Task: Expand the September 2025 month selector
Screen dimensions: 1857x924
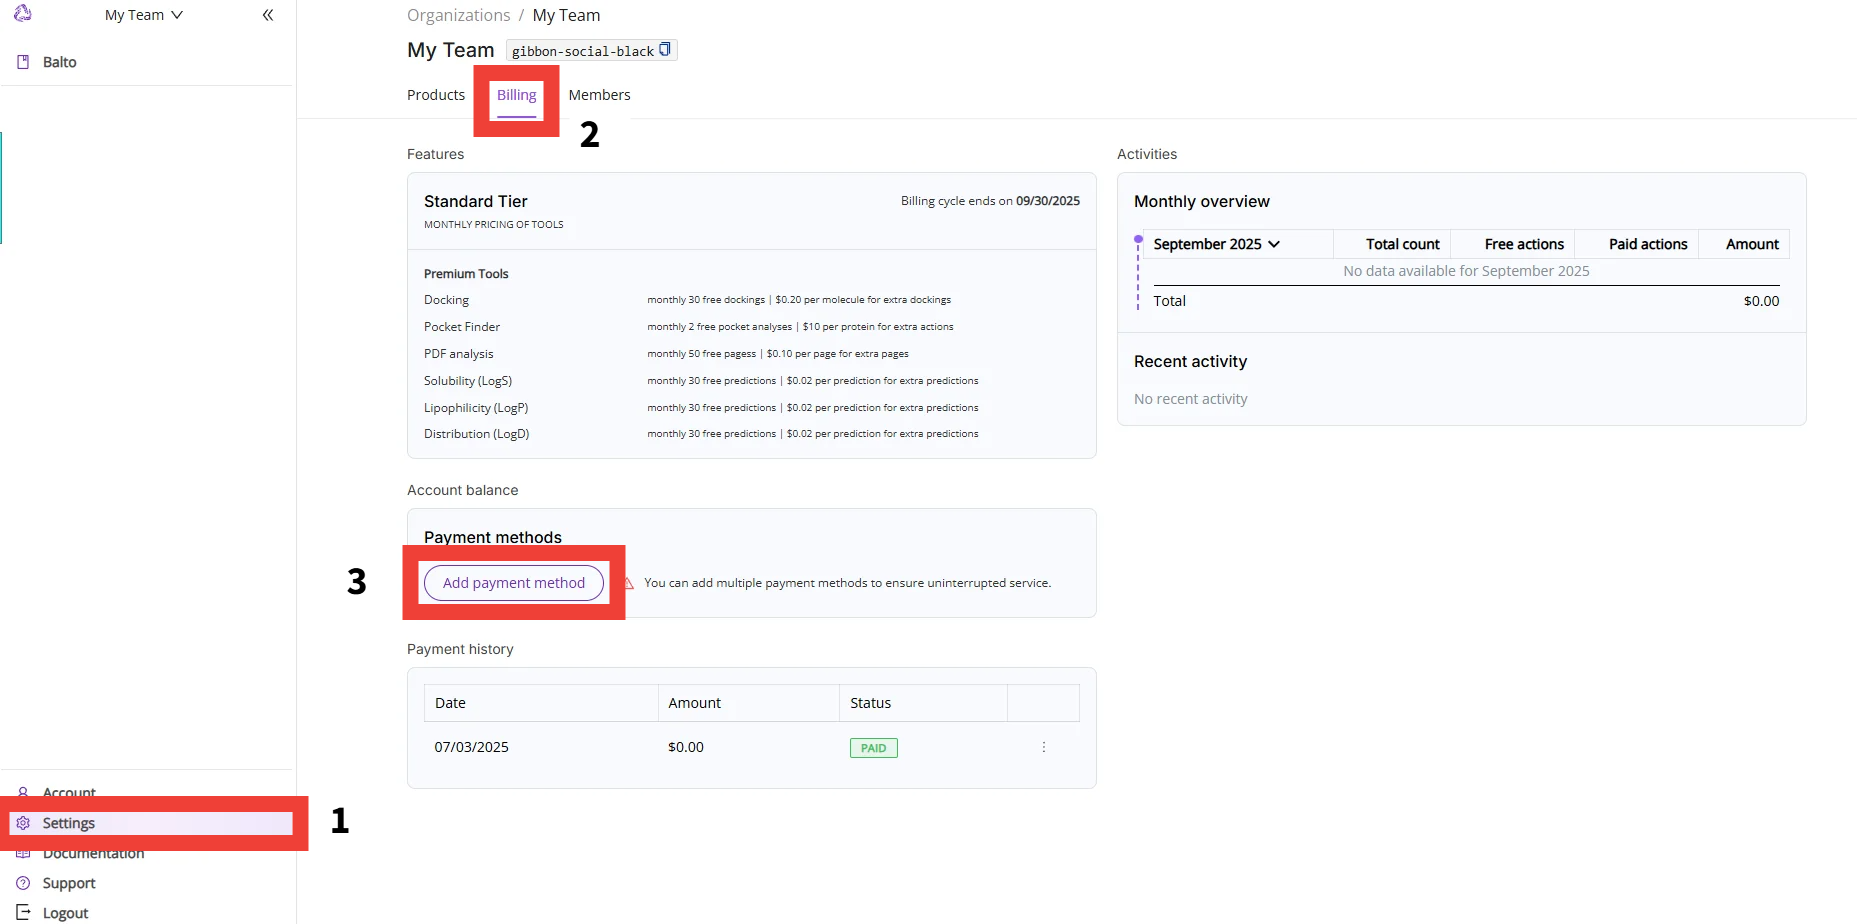Action: 1216,244
